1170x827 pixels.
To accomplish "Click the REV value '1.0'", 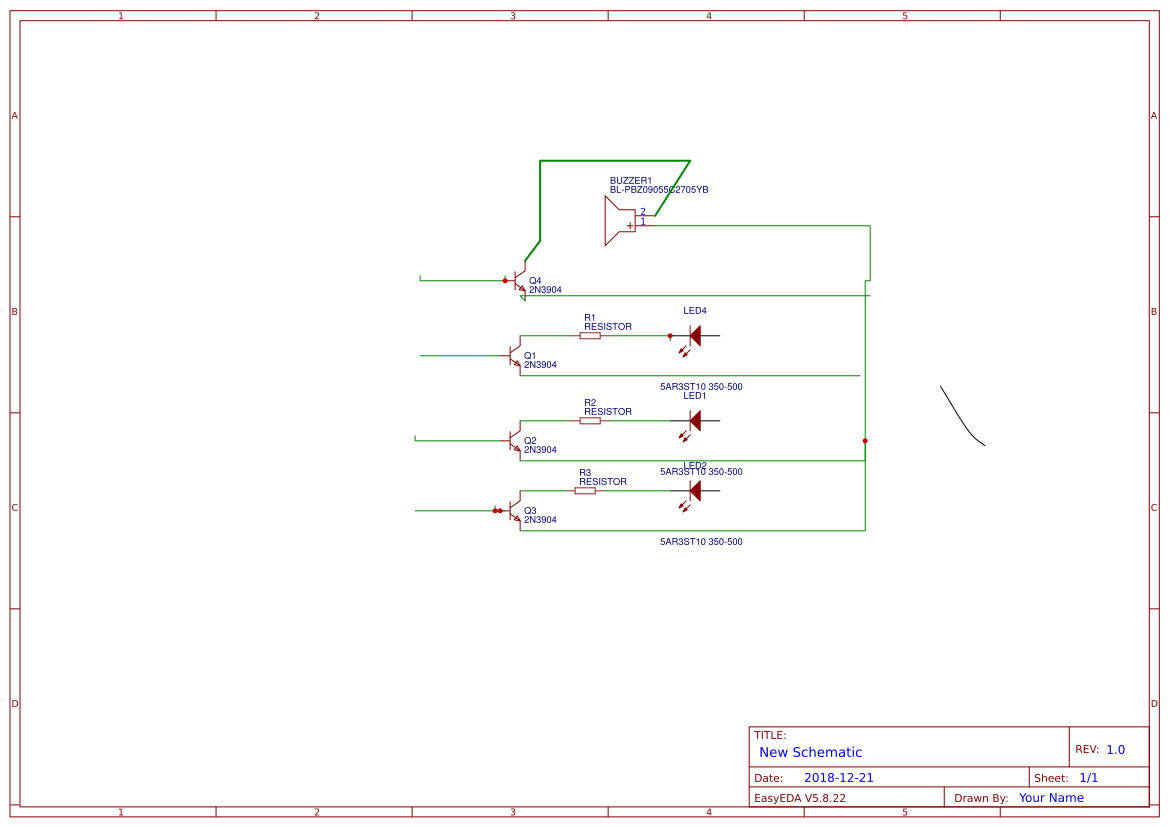I will (x=1116, y=750).
